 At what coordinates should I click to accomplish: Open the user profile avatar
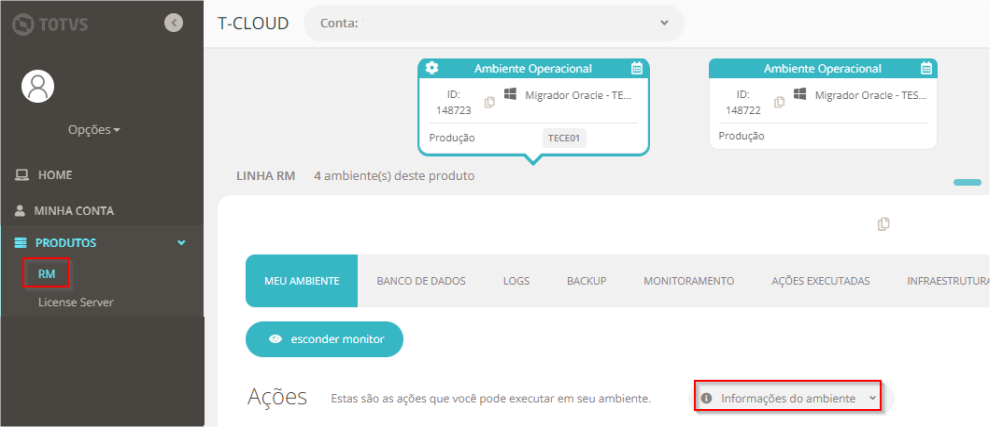(38, 85)
